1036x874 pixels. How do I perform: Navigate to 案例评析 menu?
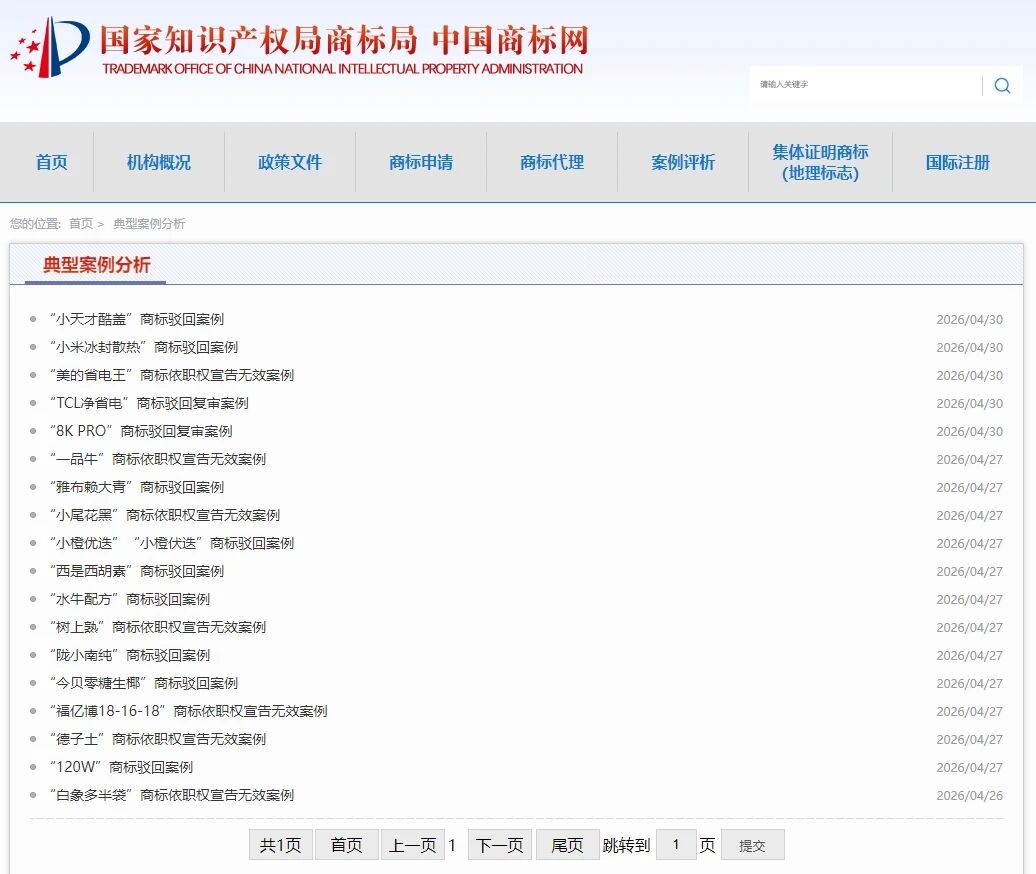pyautogui.click(x=683, y=162)
